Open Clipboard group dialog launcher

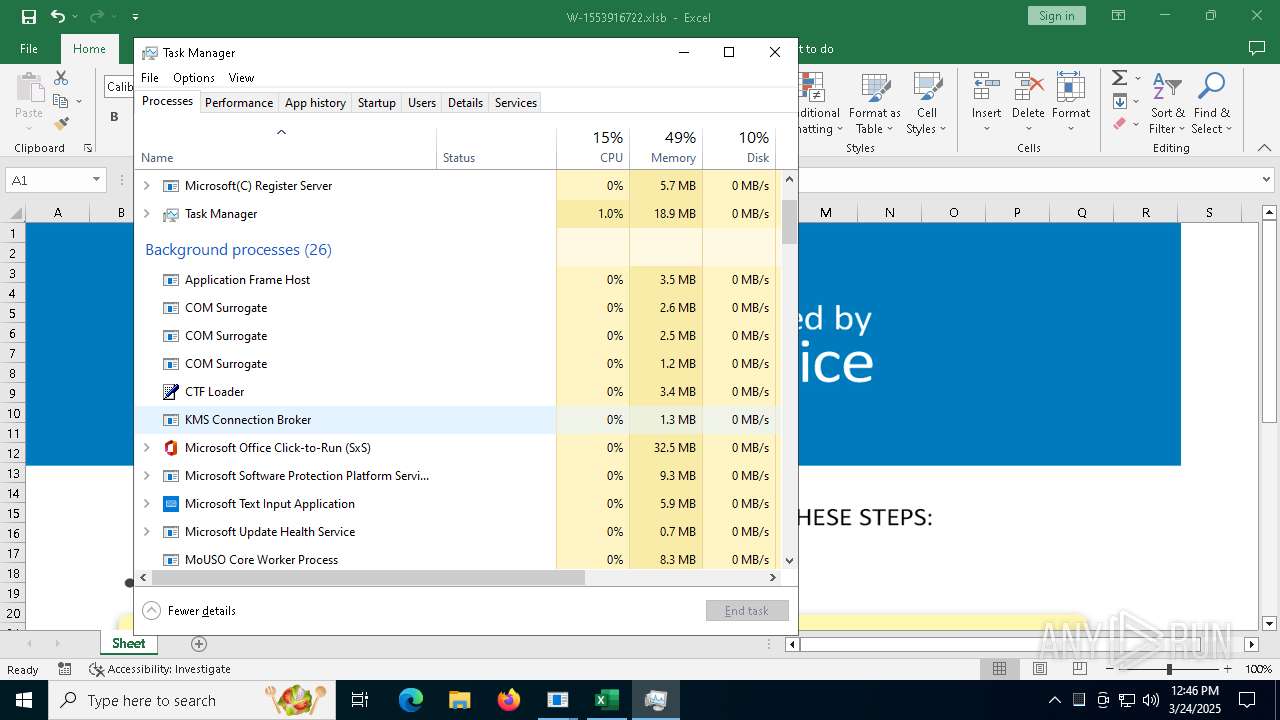coord(88,148)
